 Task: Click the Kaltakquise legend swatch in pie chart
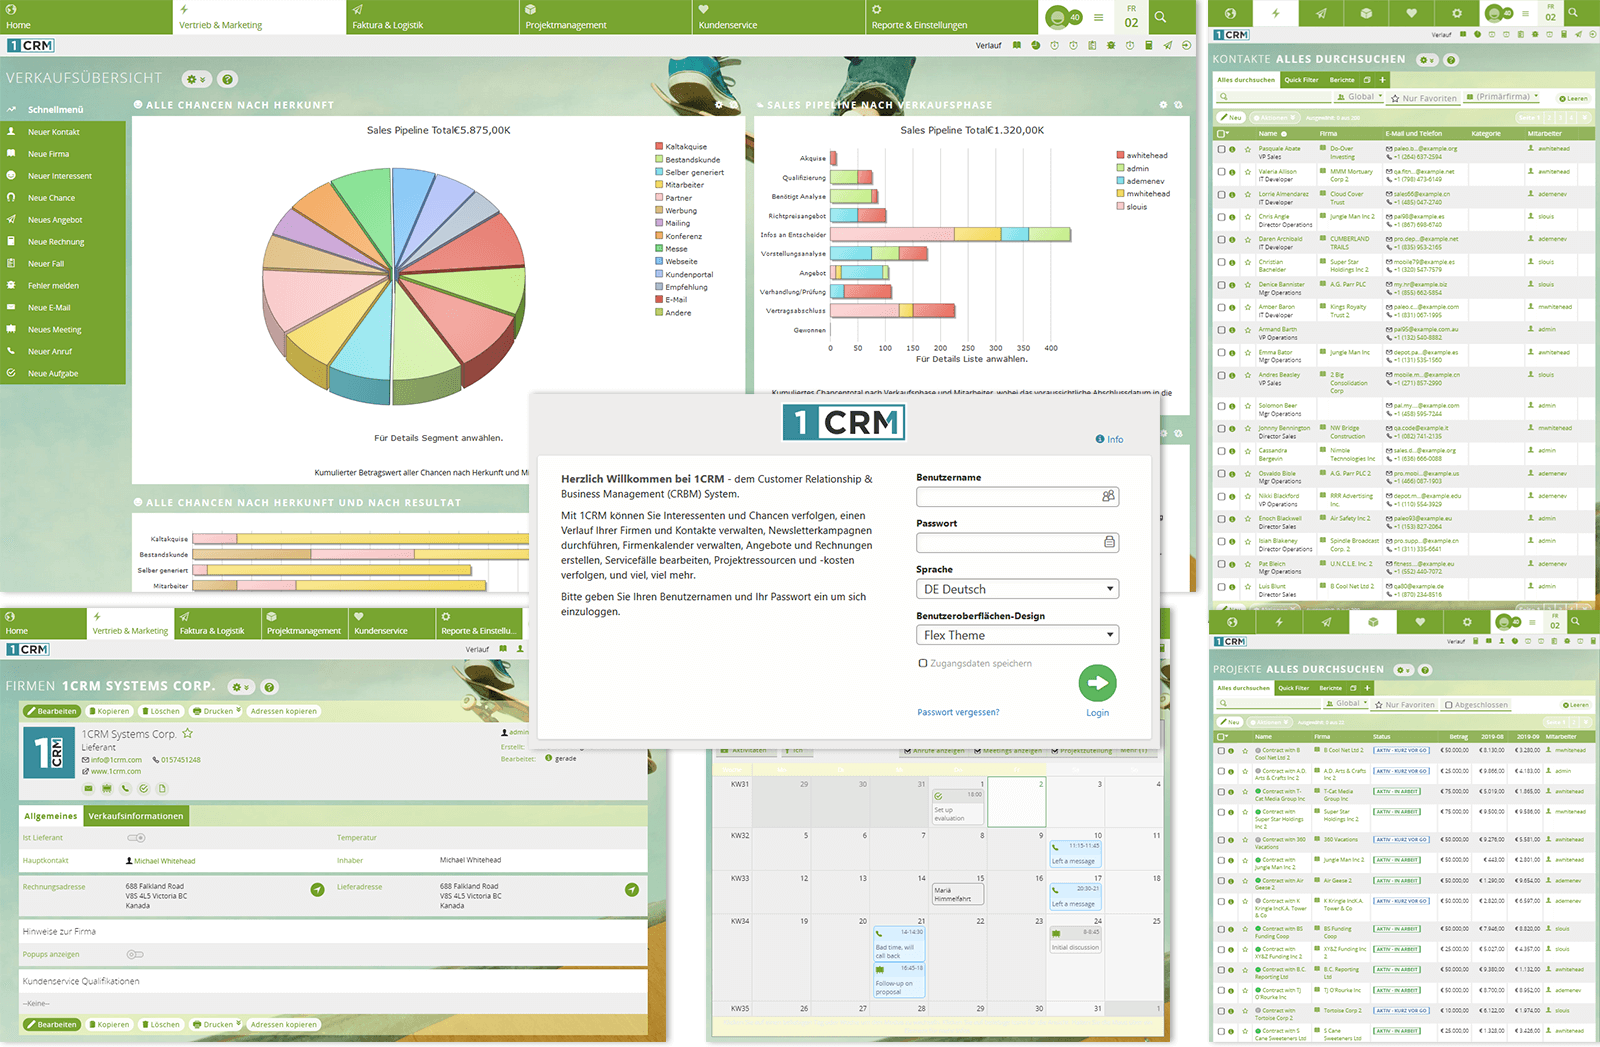tap(659, 146)
